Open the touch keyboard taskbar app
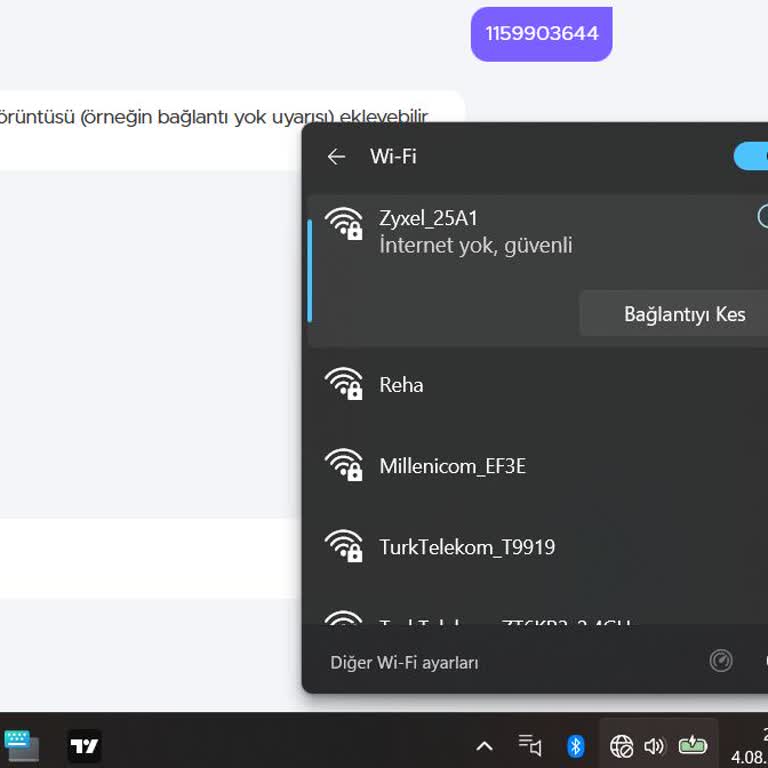 (x=21, y=746)
